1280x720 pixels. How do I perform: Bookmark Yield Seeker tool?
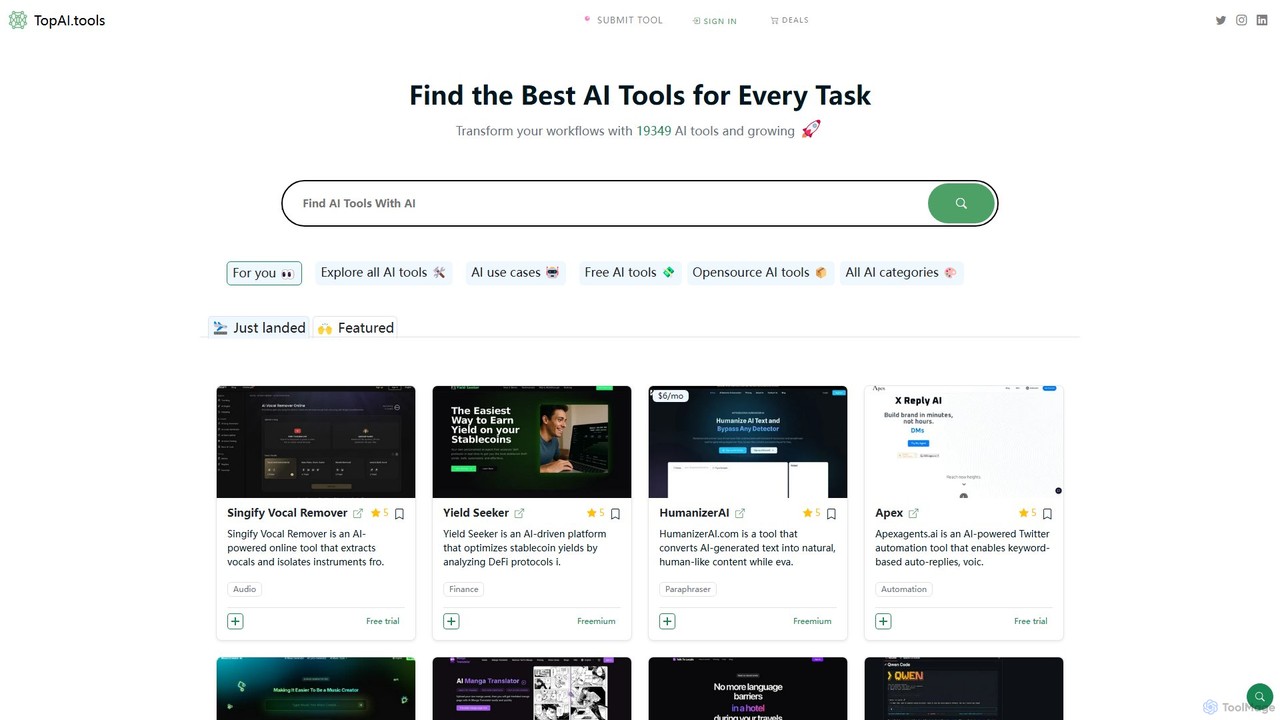tap(615, 514)
